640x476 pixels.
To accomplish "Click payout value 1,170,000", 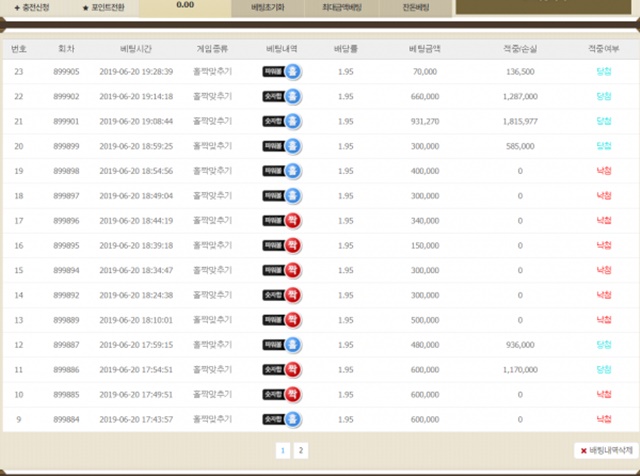I will pos(520,370).
